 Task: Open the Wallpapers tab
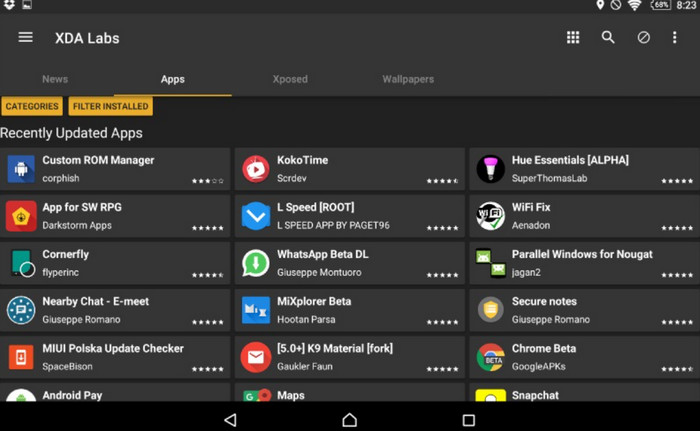[x=408, y=79]
